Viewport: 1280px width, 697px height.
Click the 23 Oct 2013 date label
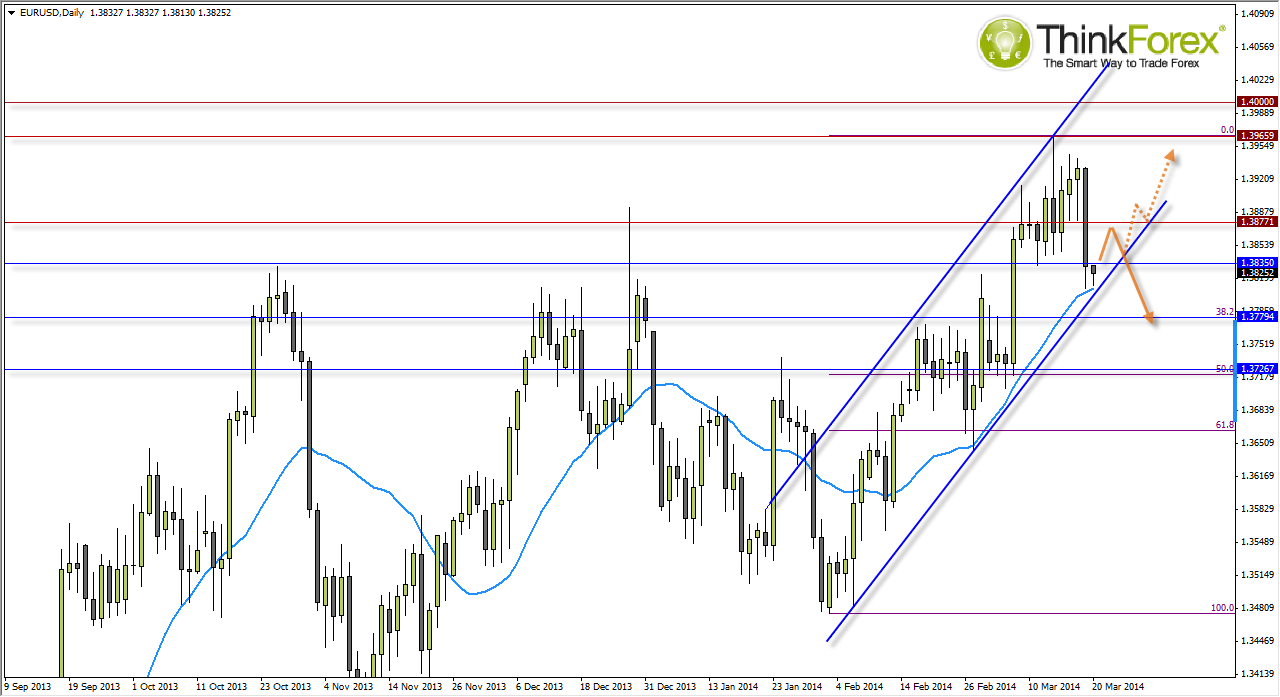coord(286,687)
